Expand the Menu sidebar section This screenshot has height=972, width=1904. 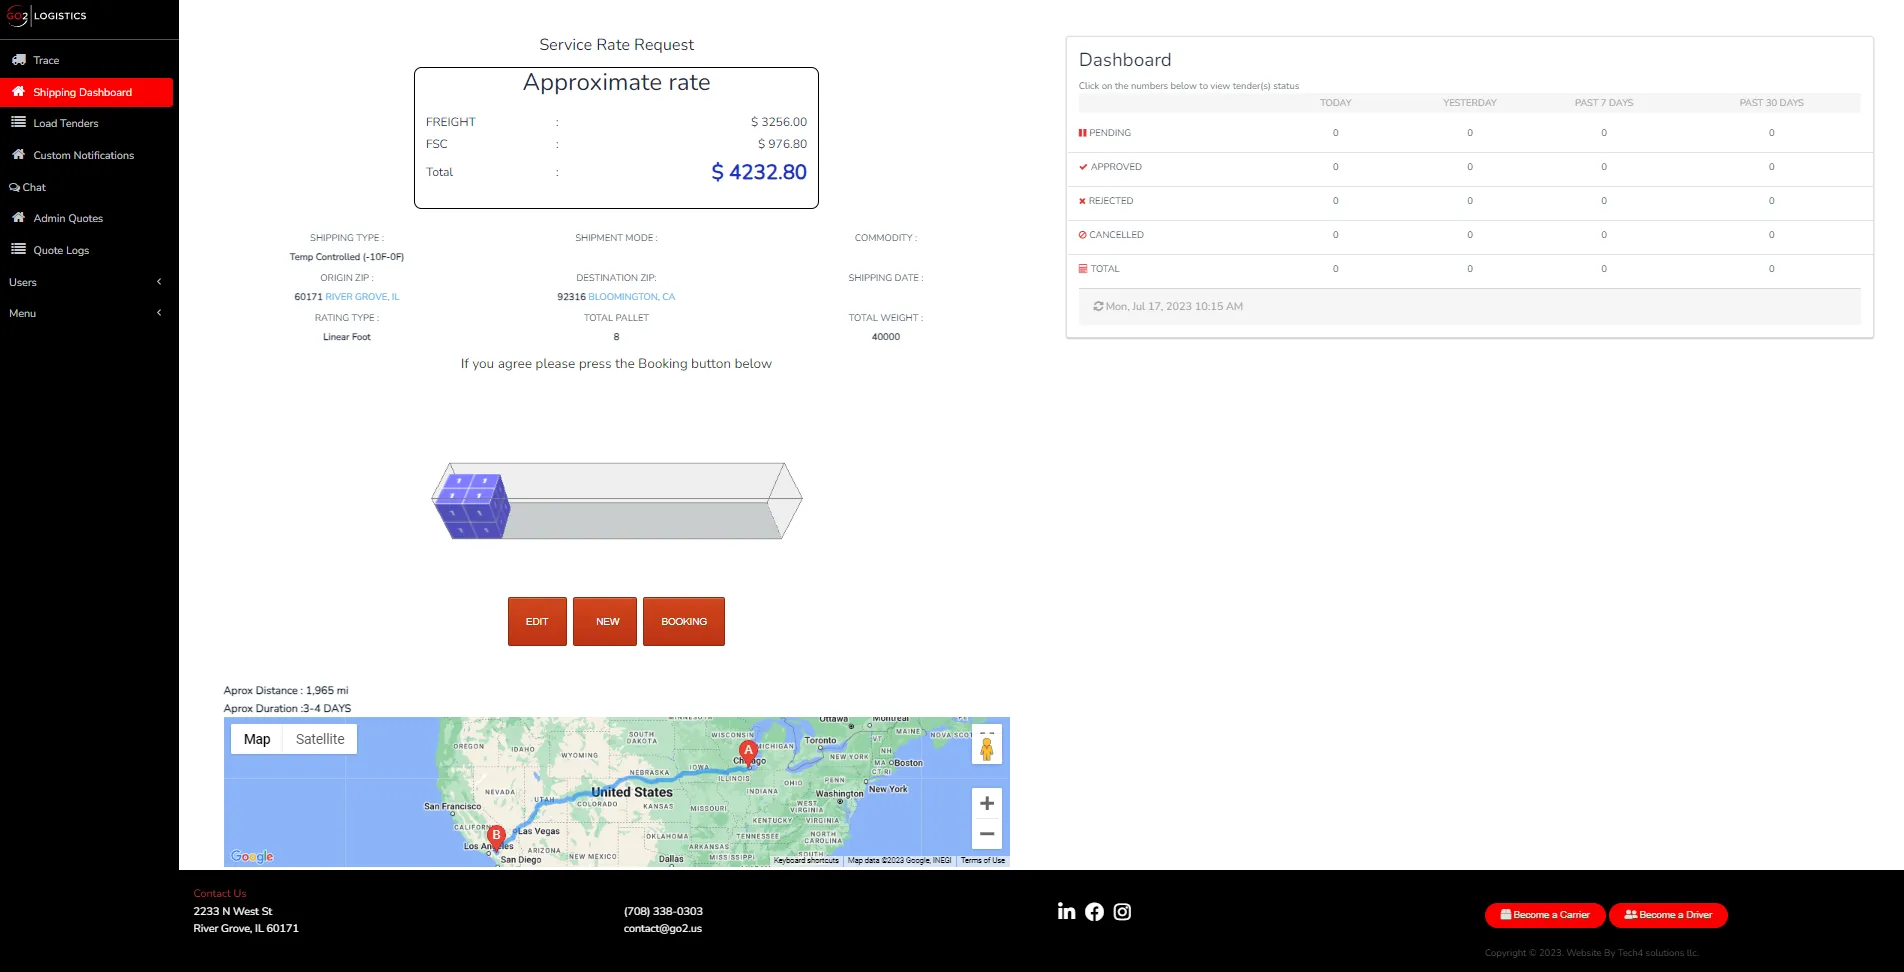158,312
